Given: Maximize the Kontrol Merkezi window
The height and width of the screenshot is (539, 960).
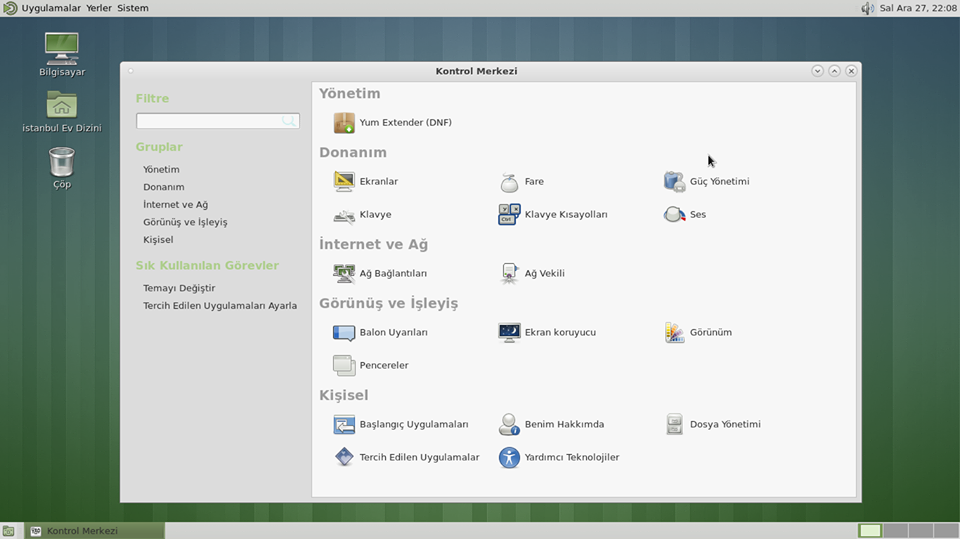Looking at the screenshot, I should tap(834, 71).
